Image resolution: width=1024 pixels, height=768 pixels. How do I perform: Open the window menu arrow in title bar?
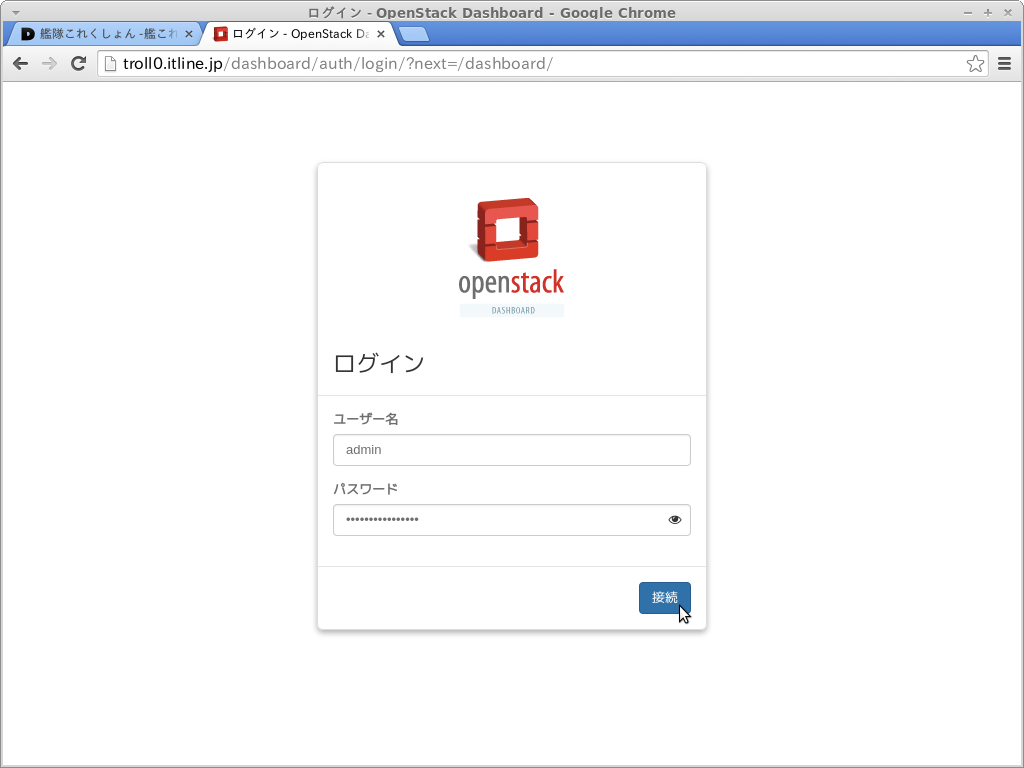(x=15, y=12)
